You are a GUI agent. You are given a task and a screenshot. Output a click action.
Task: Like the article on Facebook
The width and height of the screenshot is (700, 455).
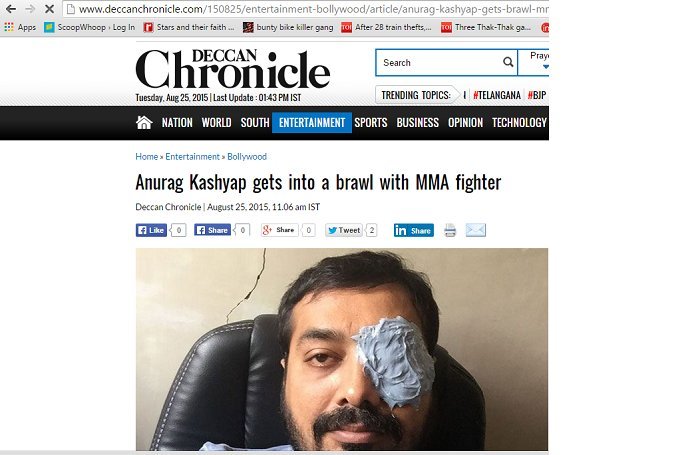coord(151,230)
